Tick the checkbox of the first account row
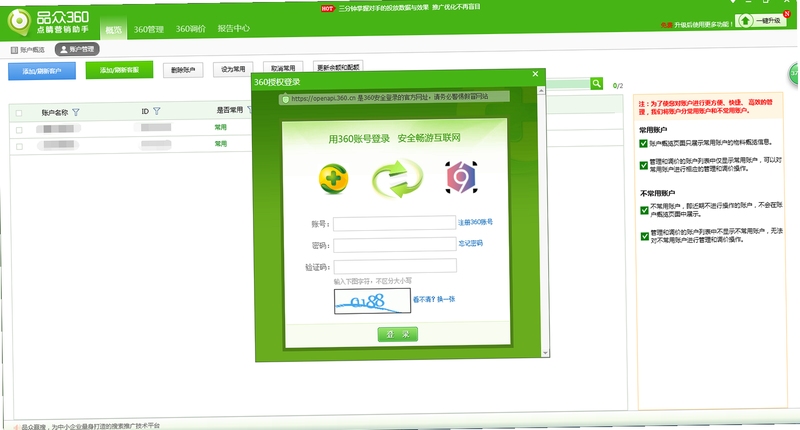 (19, 130)
